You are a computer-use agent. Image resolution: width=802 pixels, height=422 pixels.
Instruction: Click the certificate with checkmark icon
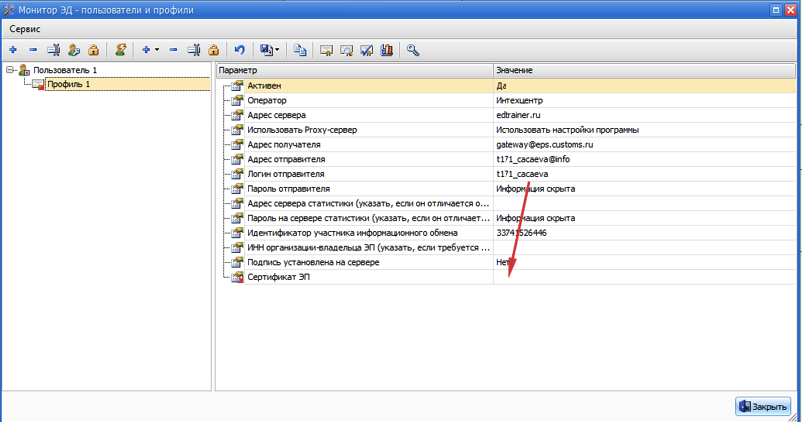tap(366, 49)
